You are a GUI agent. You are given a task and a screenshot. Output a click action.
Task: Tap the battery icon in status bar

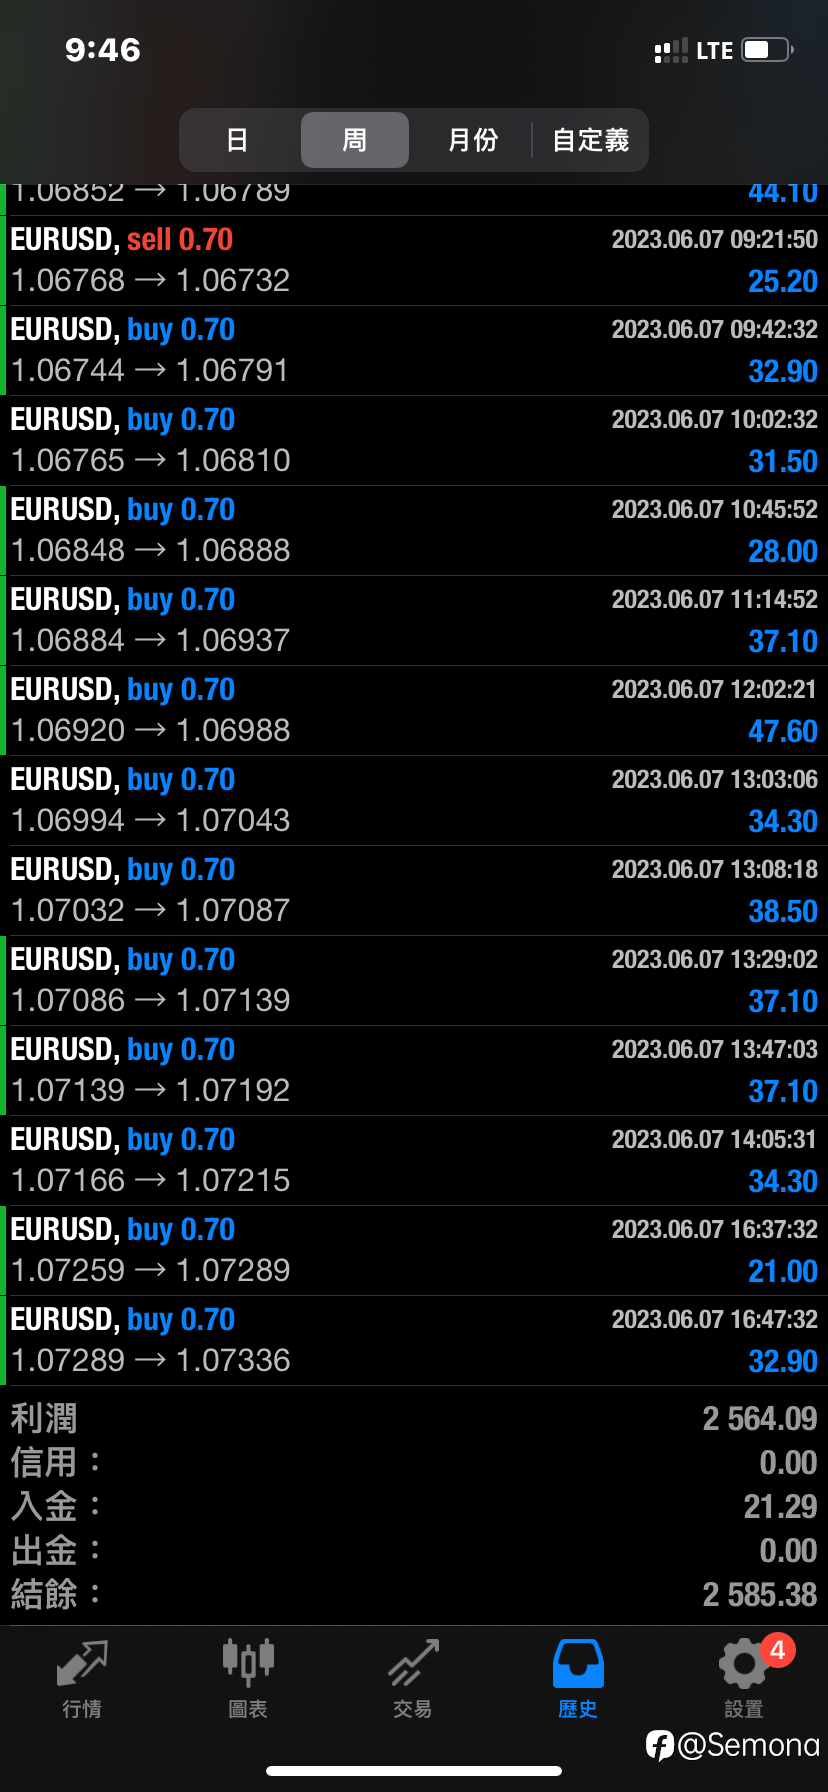point(767,50)
